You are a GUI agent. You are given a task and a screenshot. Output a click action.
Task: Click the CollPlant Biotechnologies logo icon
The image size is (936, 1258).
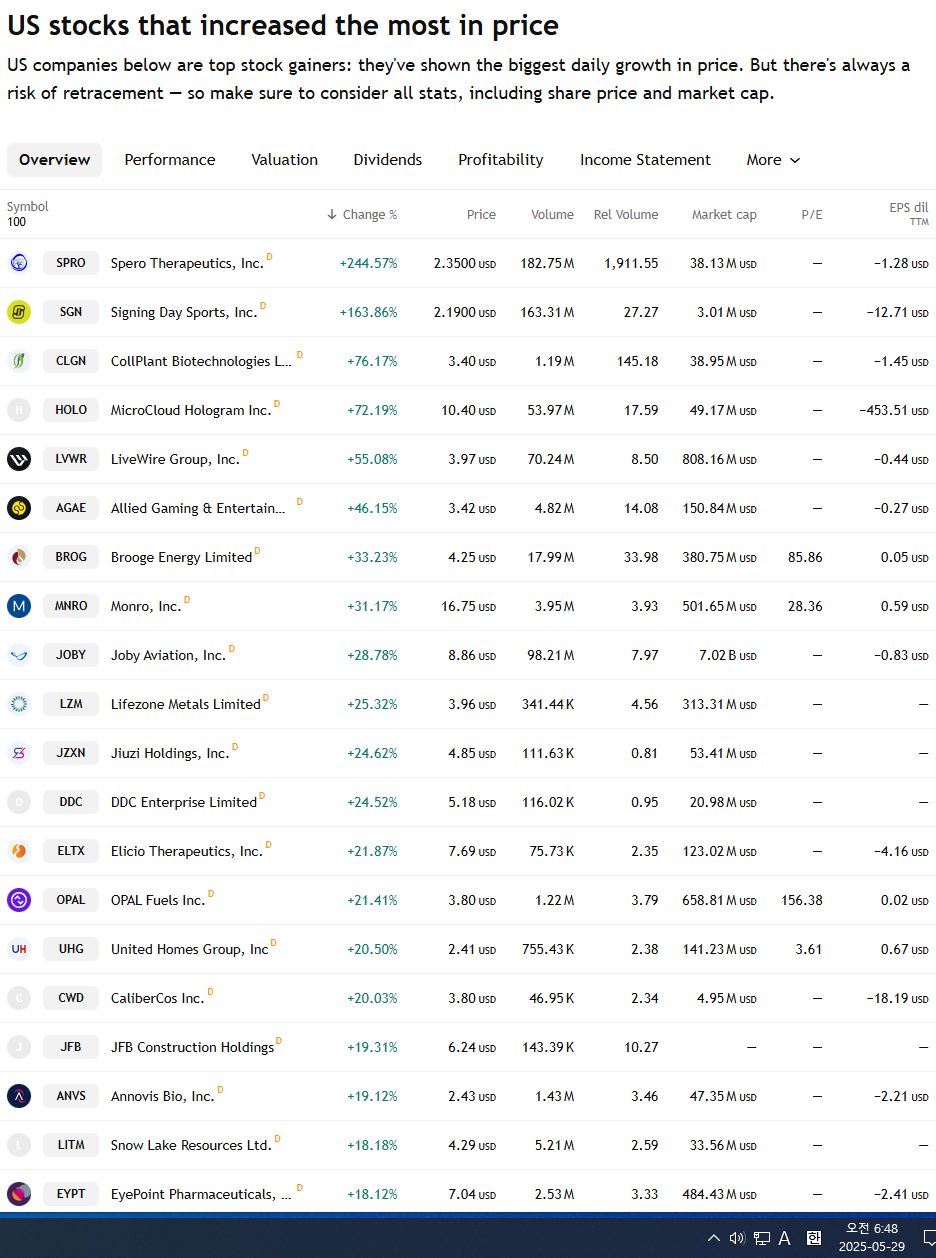point(18,361)
